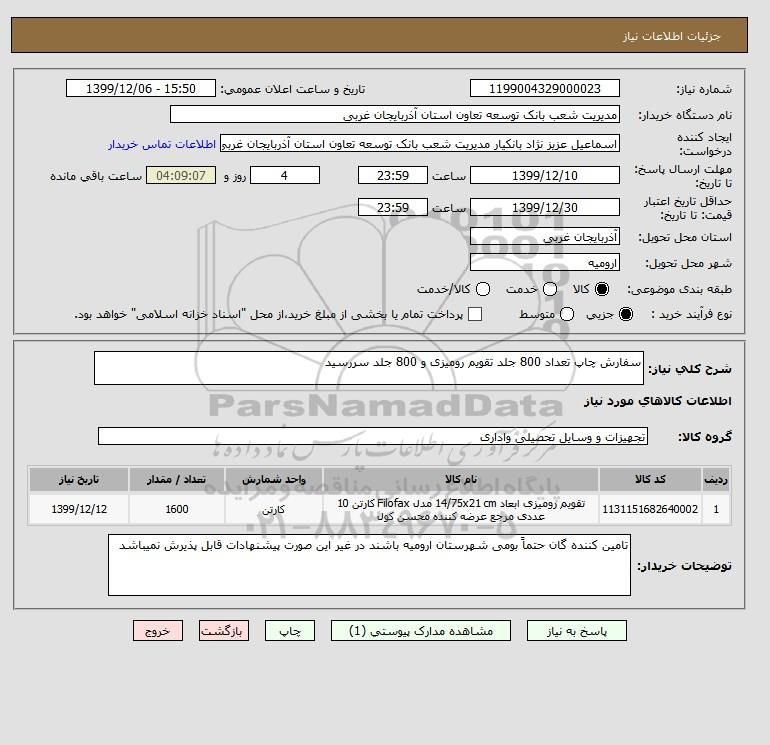Click the need number field 1199004329000023
Screen dimensions: 770x745
(545, 88)
